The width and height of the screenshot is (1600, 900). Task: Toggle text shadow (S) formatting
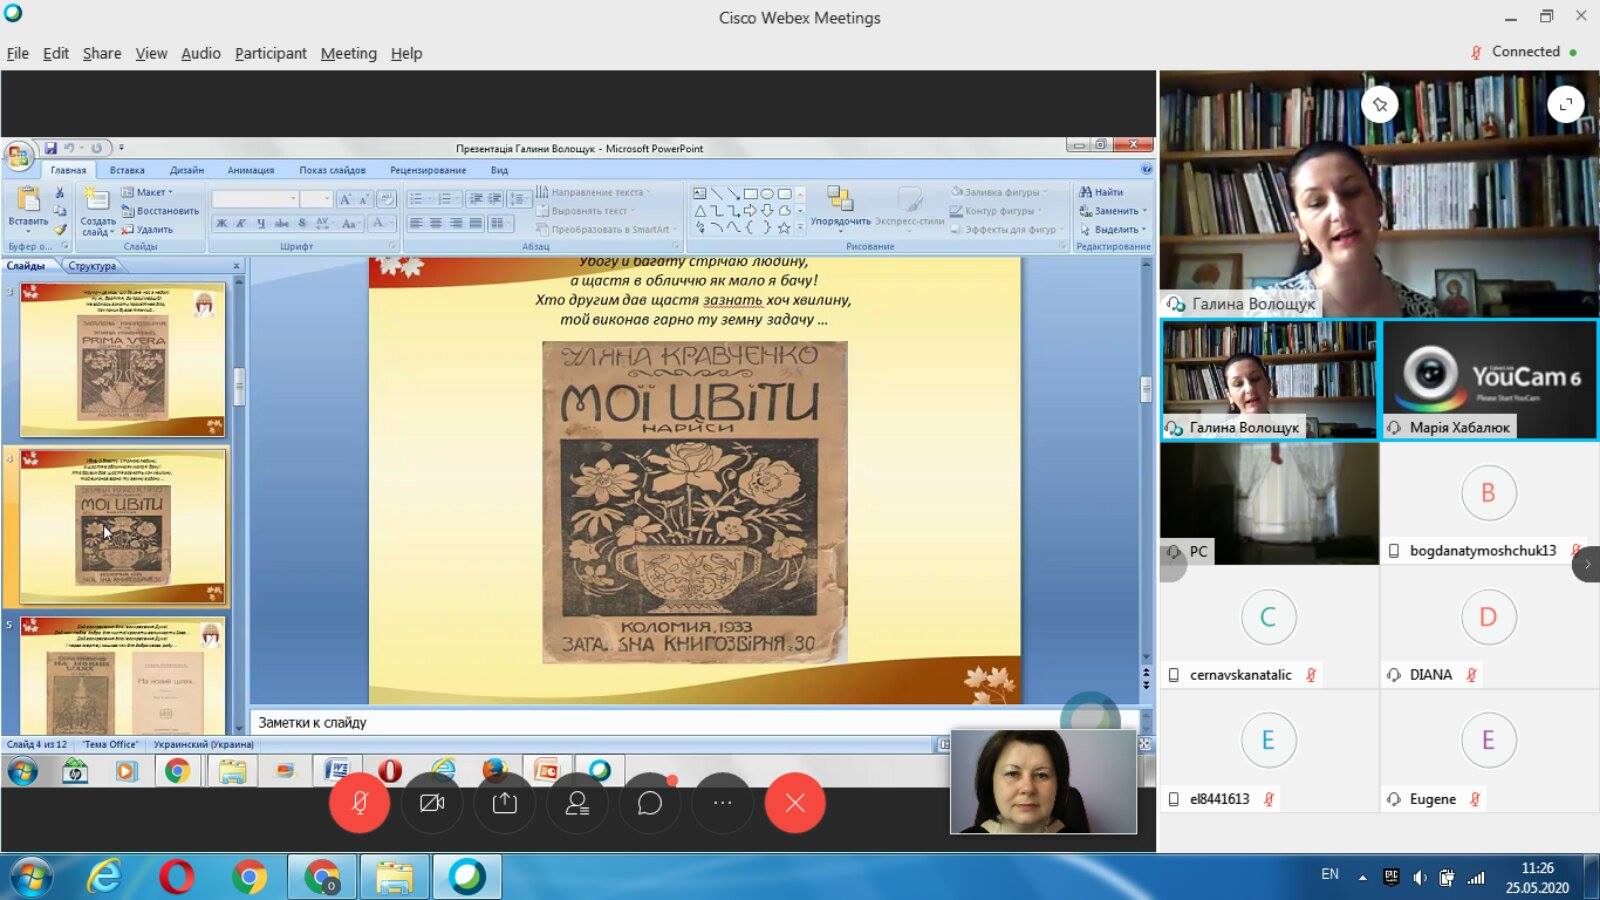[302, 224]
